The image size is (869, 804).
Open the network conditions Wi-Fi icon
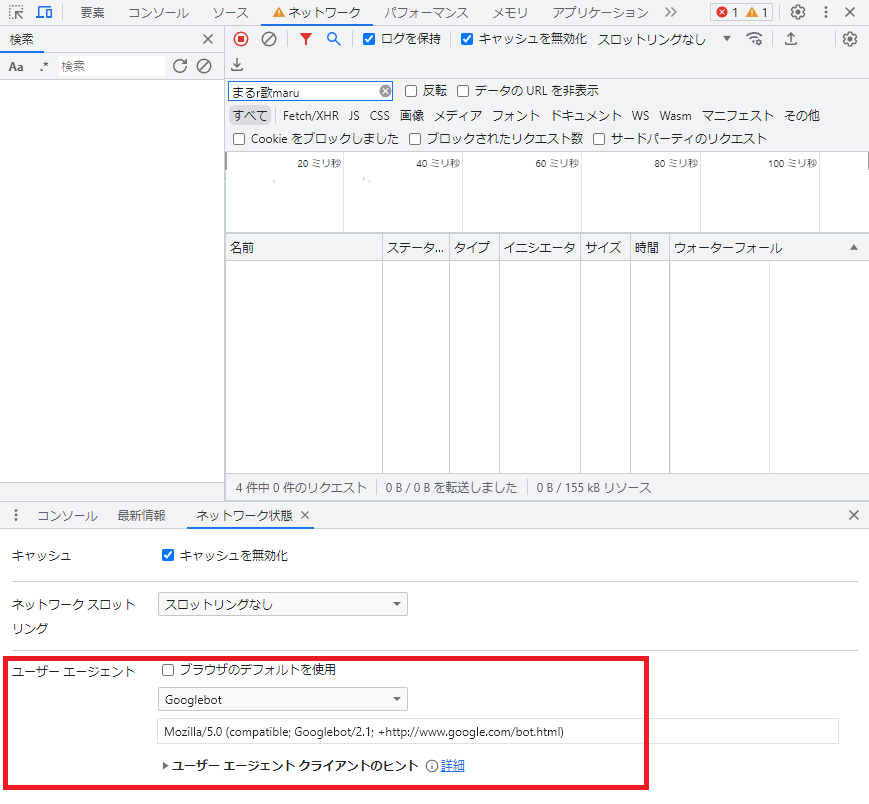755,39
